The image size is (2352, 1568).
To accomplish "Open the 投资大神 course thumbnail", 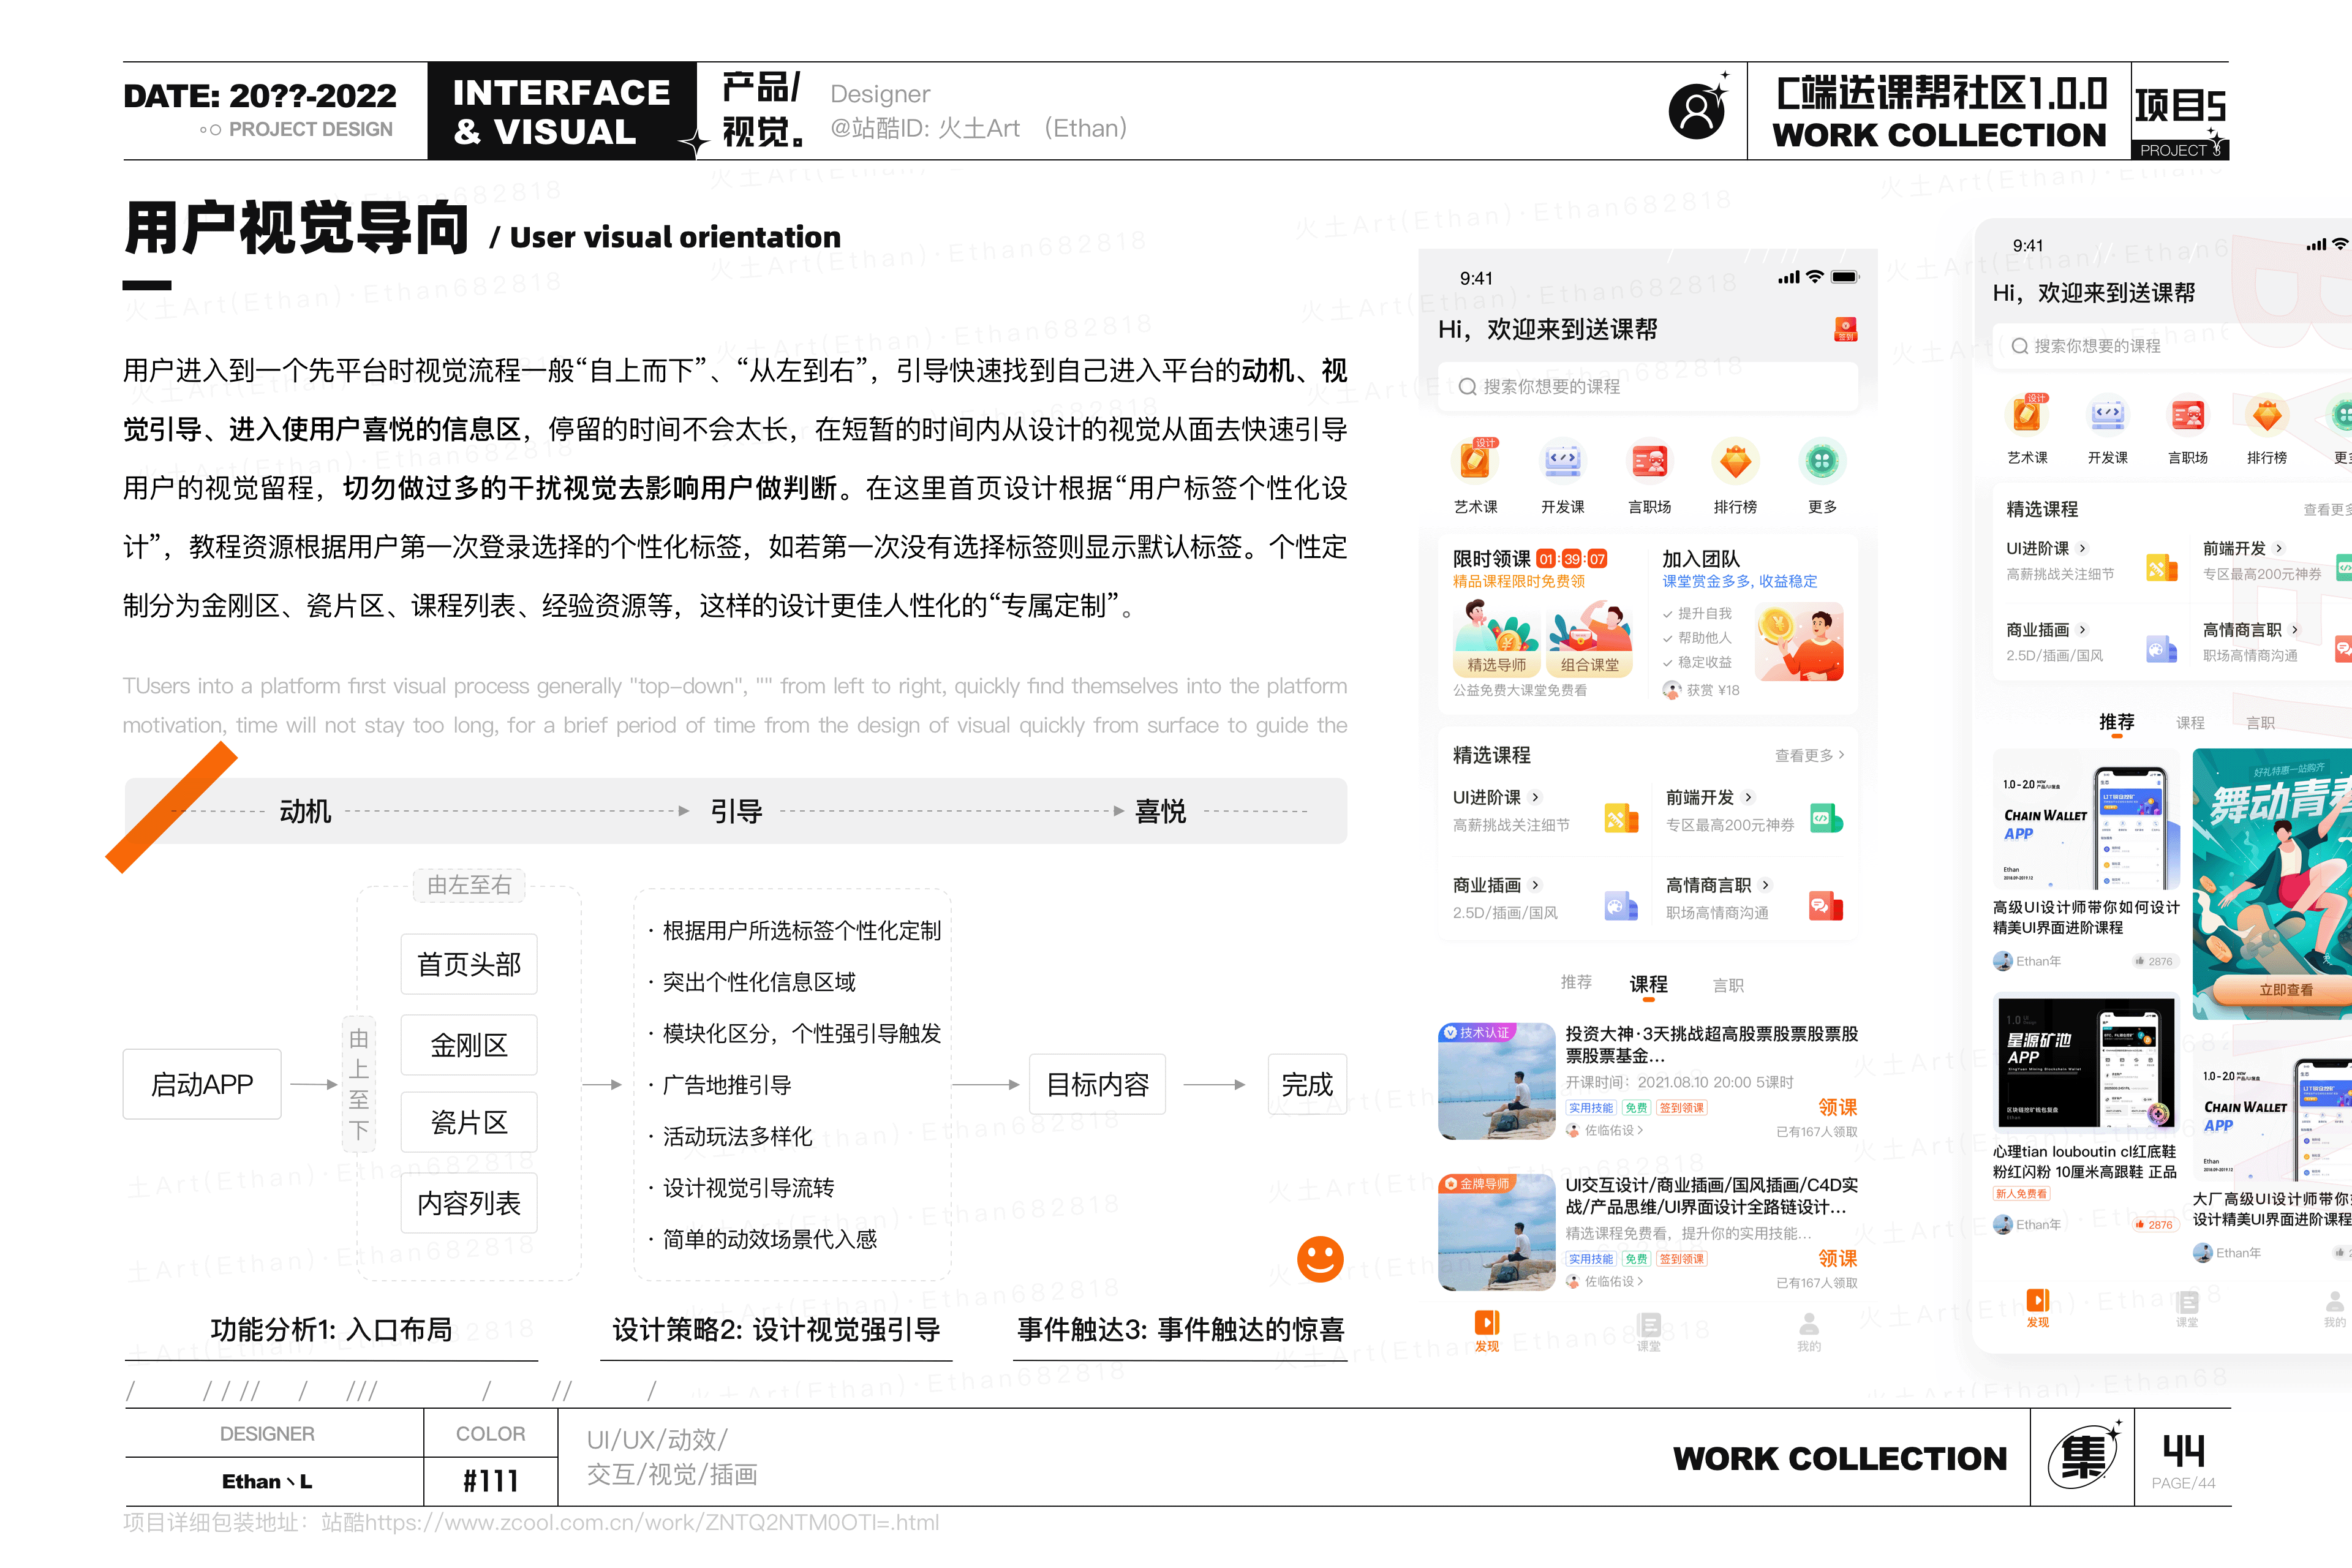I will pos(1496,1081).
